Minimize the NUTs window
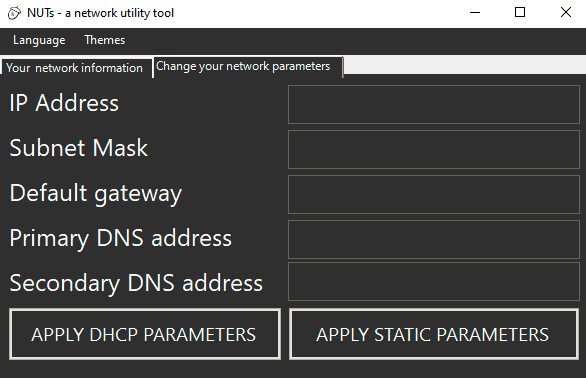 click(x=475, y=13)
